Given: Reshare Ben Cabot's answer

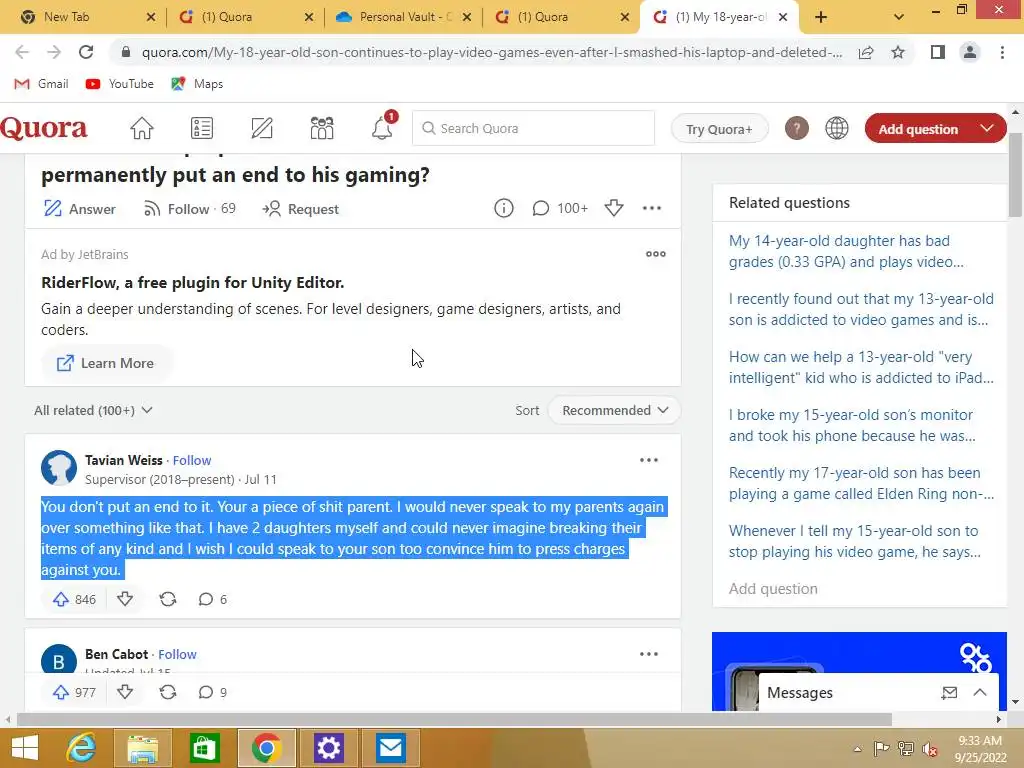Looking at the screenshot, I should 168,692.
